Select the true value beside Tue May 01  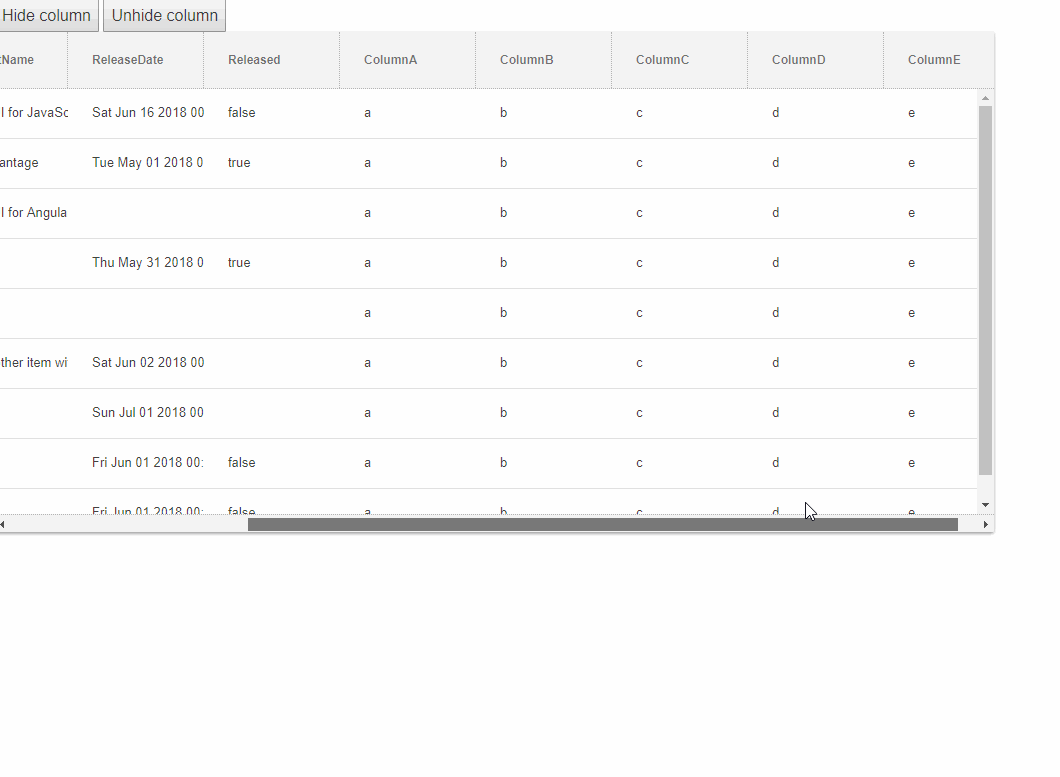238,162
